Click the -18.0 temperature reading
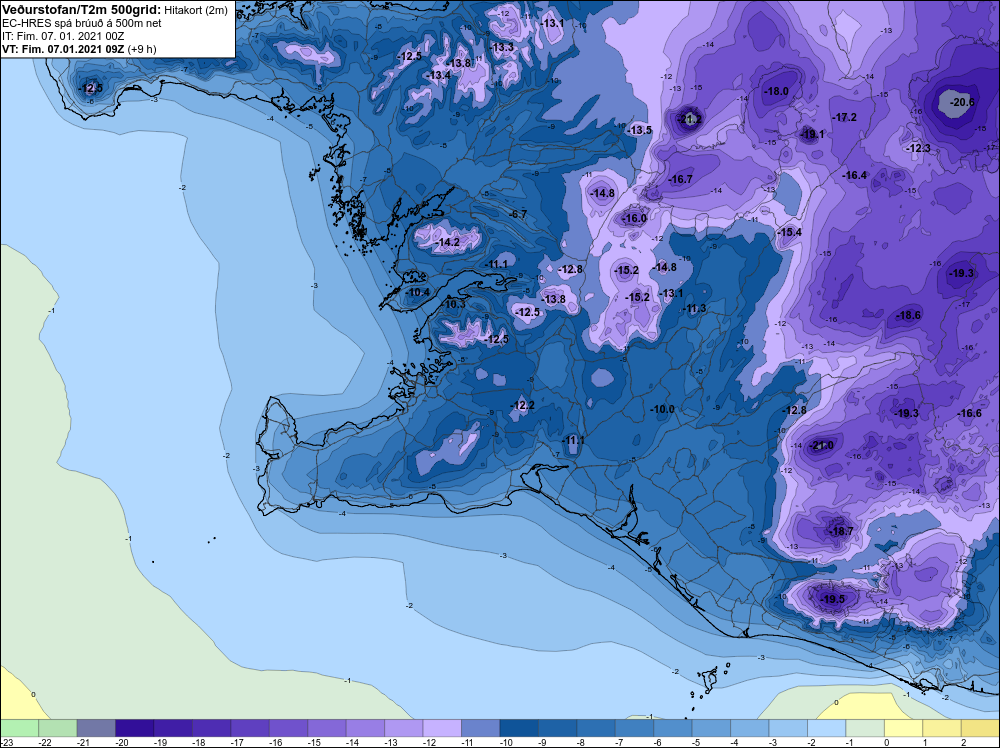Image resolution: width=1000 pixels, height=748 pixels. coord(776,91)
